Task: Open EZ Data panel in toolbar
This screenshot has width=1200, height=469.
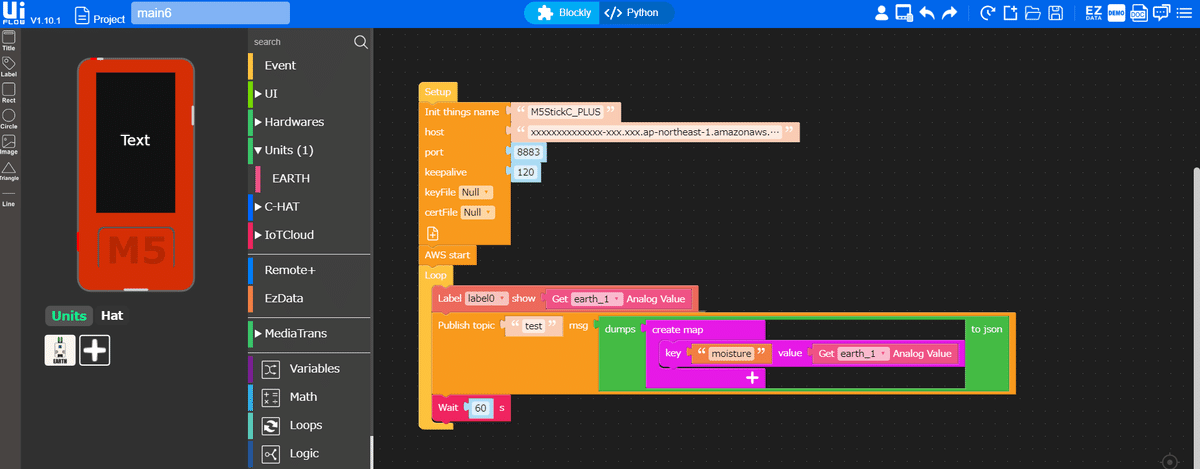Action: coord(1094,14)
